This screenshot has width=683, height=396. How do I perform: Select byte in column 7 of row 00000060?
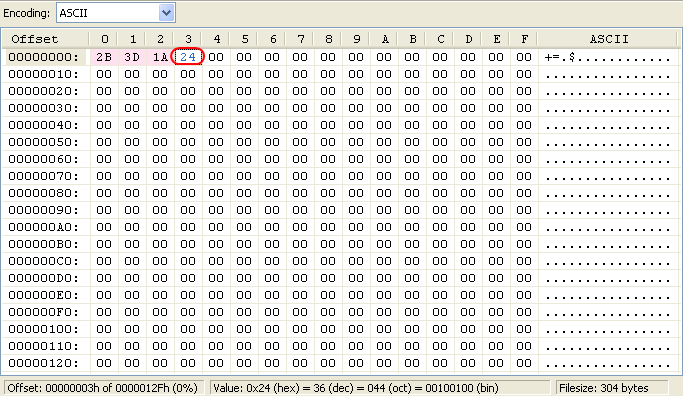300,159
